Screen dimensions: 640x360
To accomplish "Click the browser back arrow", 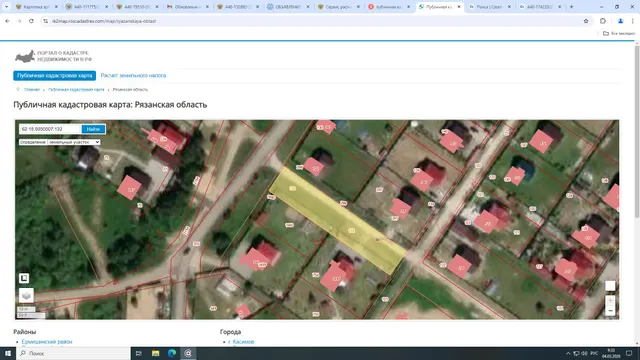I will (7, 21).
